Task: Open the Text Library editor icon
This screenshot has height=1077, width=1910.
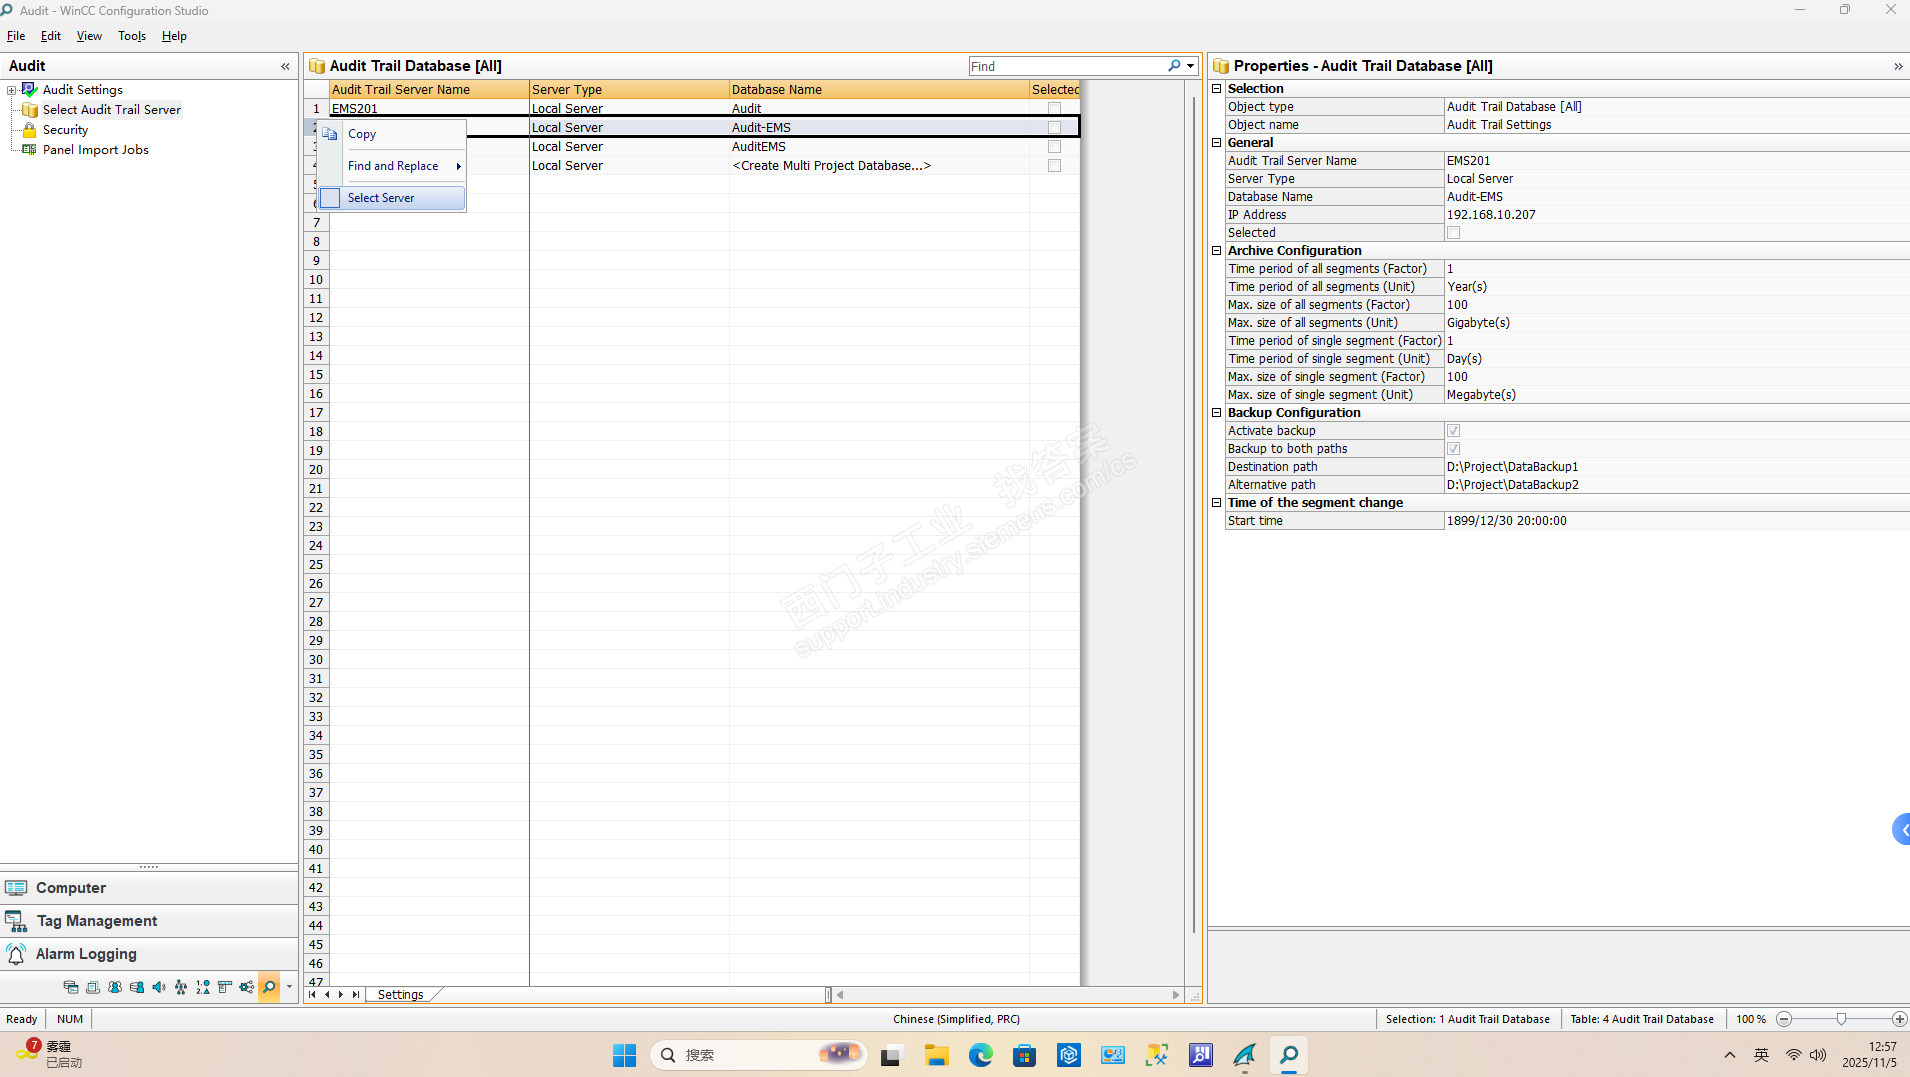Action: pos(93,987)
